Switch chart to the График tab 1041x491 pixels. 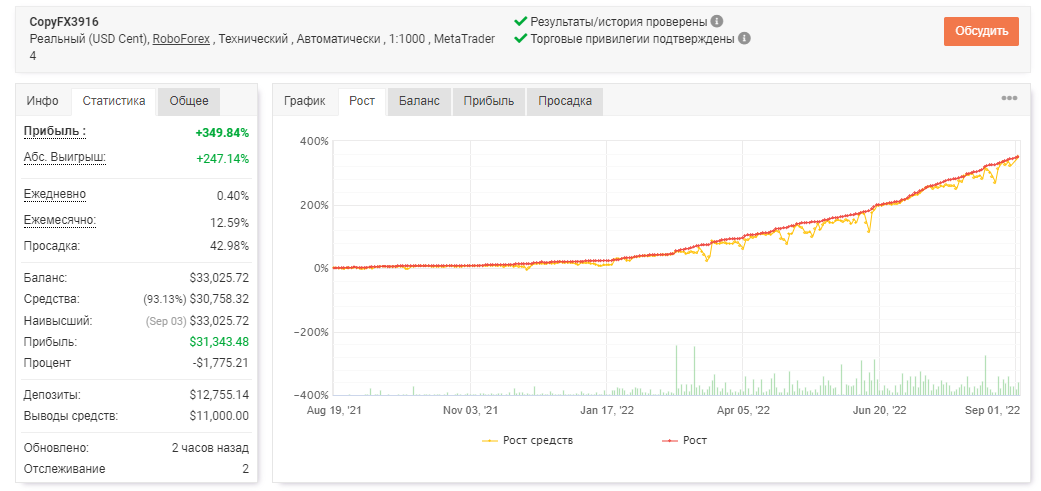tap(305, 102)
